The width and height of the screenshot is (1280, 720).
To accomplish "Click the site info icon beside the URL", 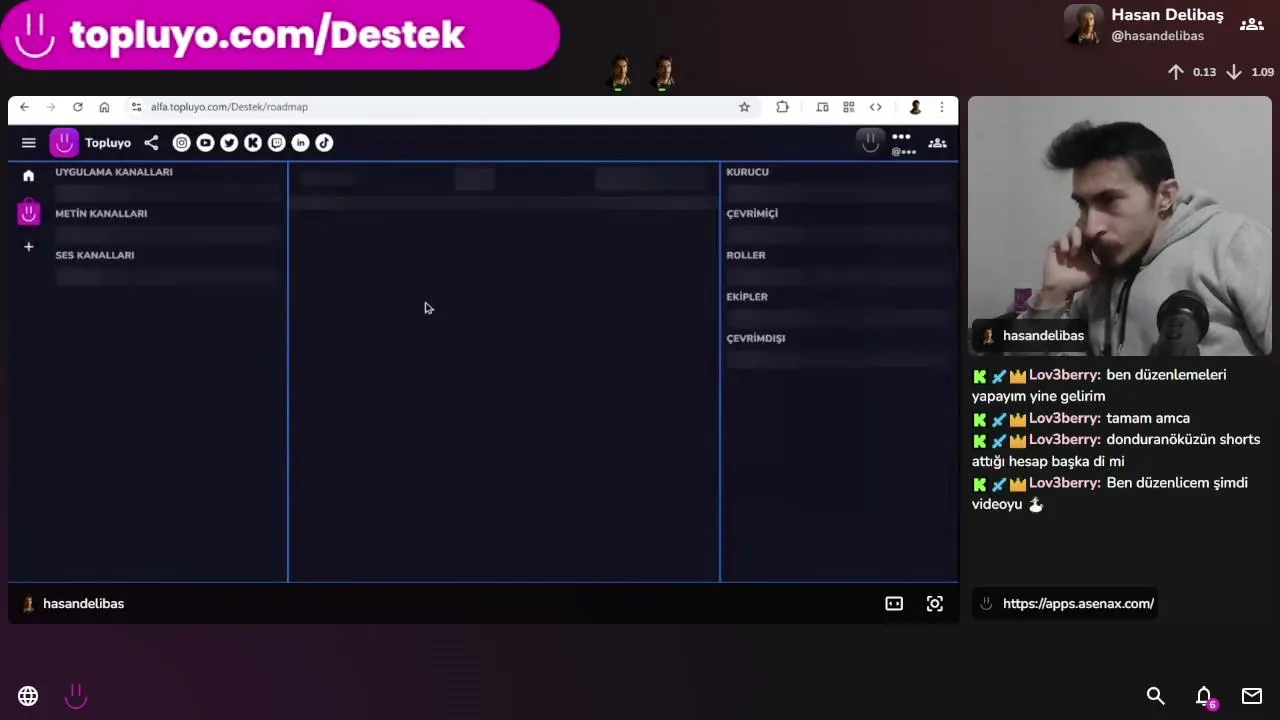I will (136, 107).
